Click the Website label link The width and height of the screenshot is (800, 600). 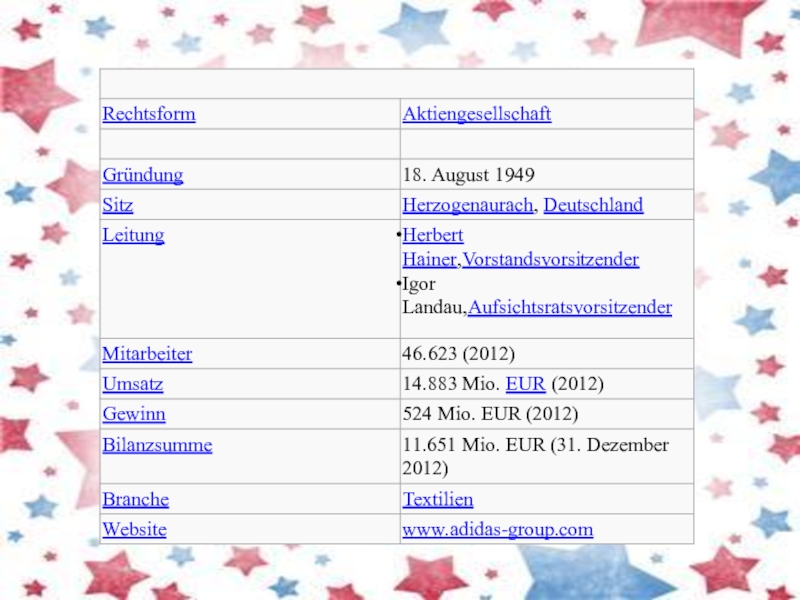134,530
